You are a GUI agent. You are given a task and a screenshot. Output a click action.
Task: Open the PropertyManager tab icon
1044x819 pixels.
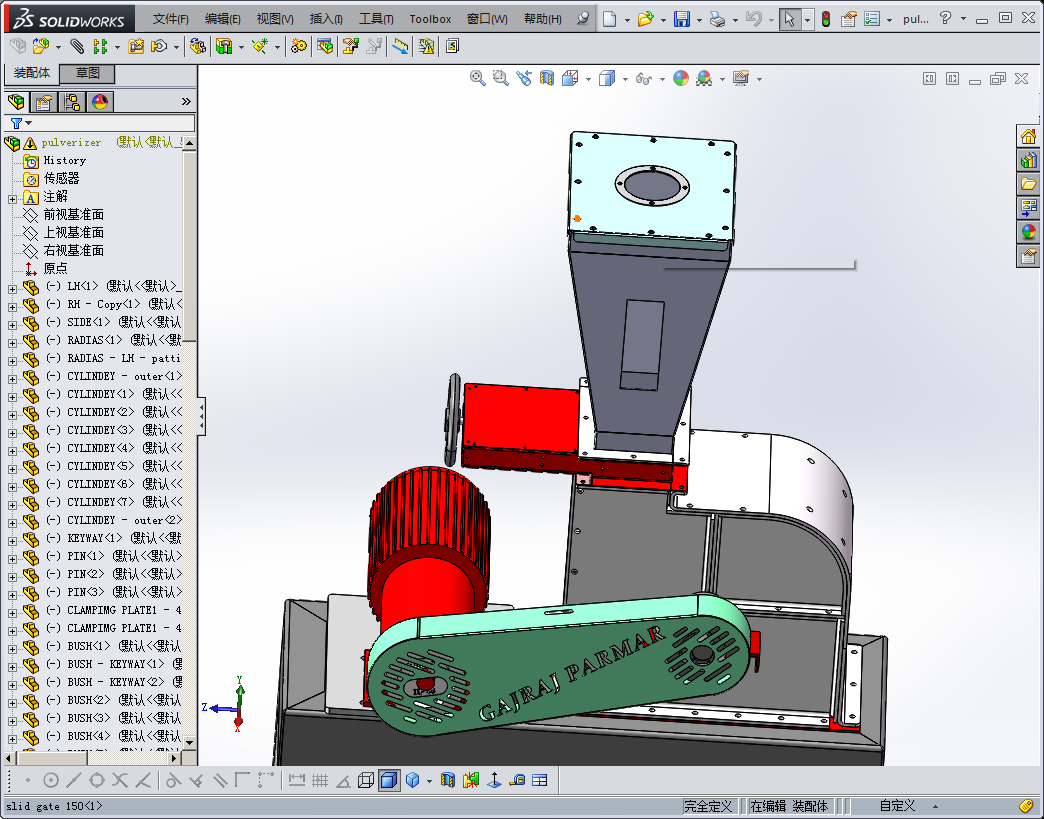(x=44, y=102)
